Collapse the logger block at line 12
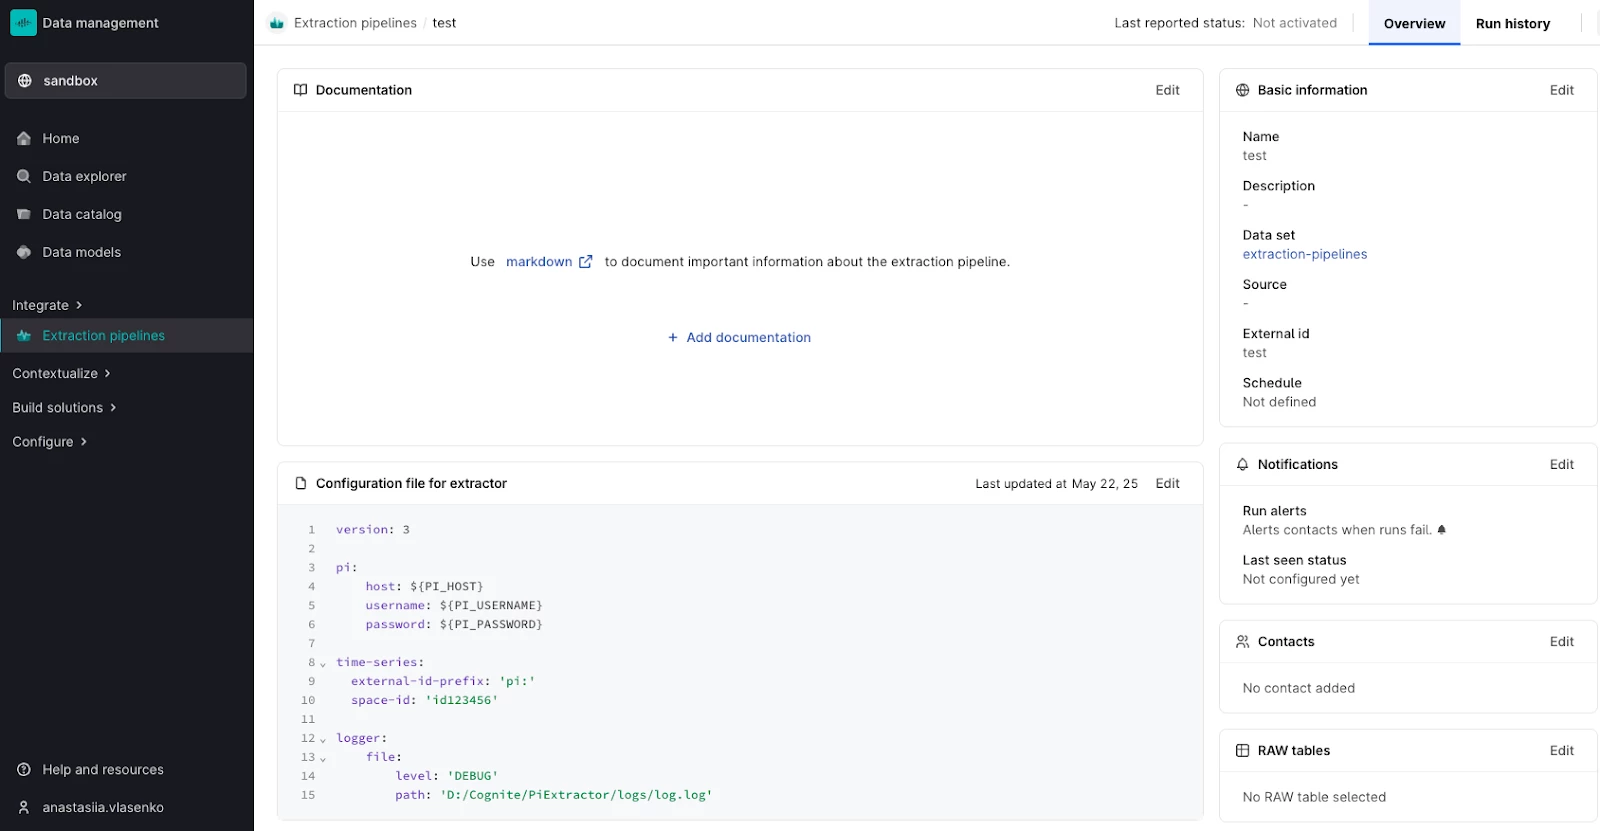The width and height of the screenshot is (1600, 831). point(323,740)
